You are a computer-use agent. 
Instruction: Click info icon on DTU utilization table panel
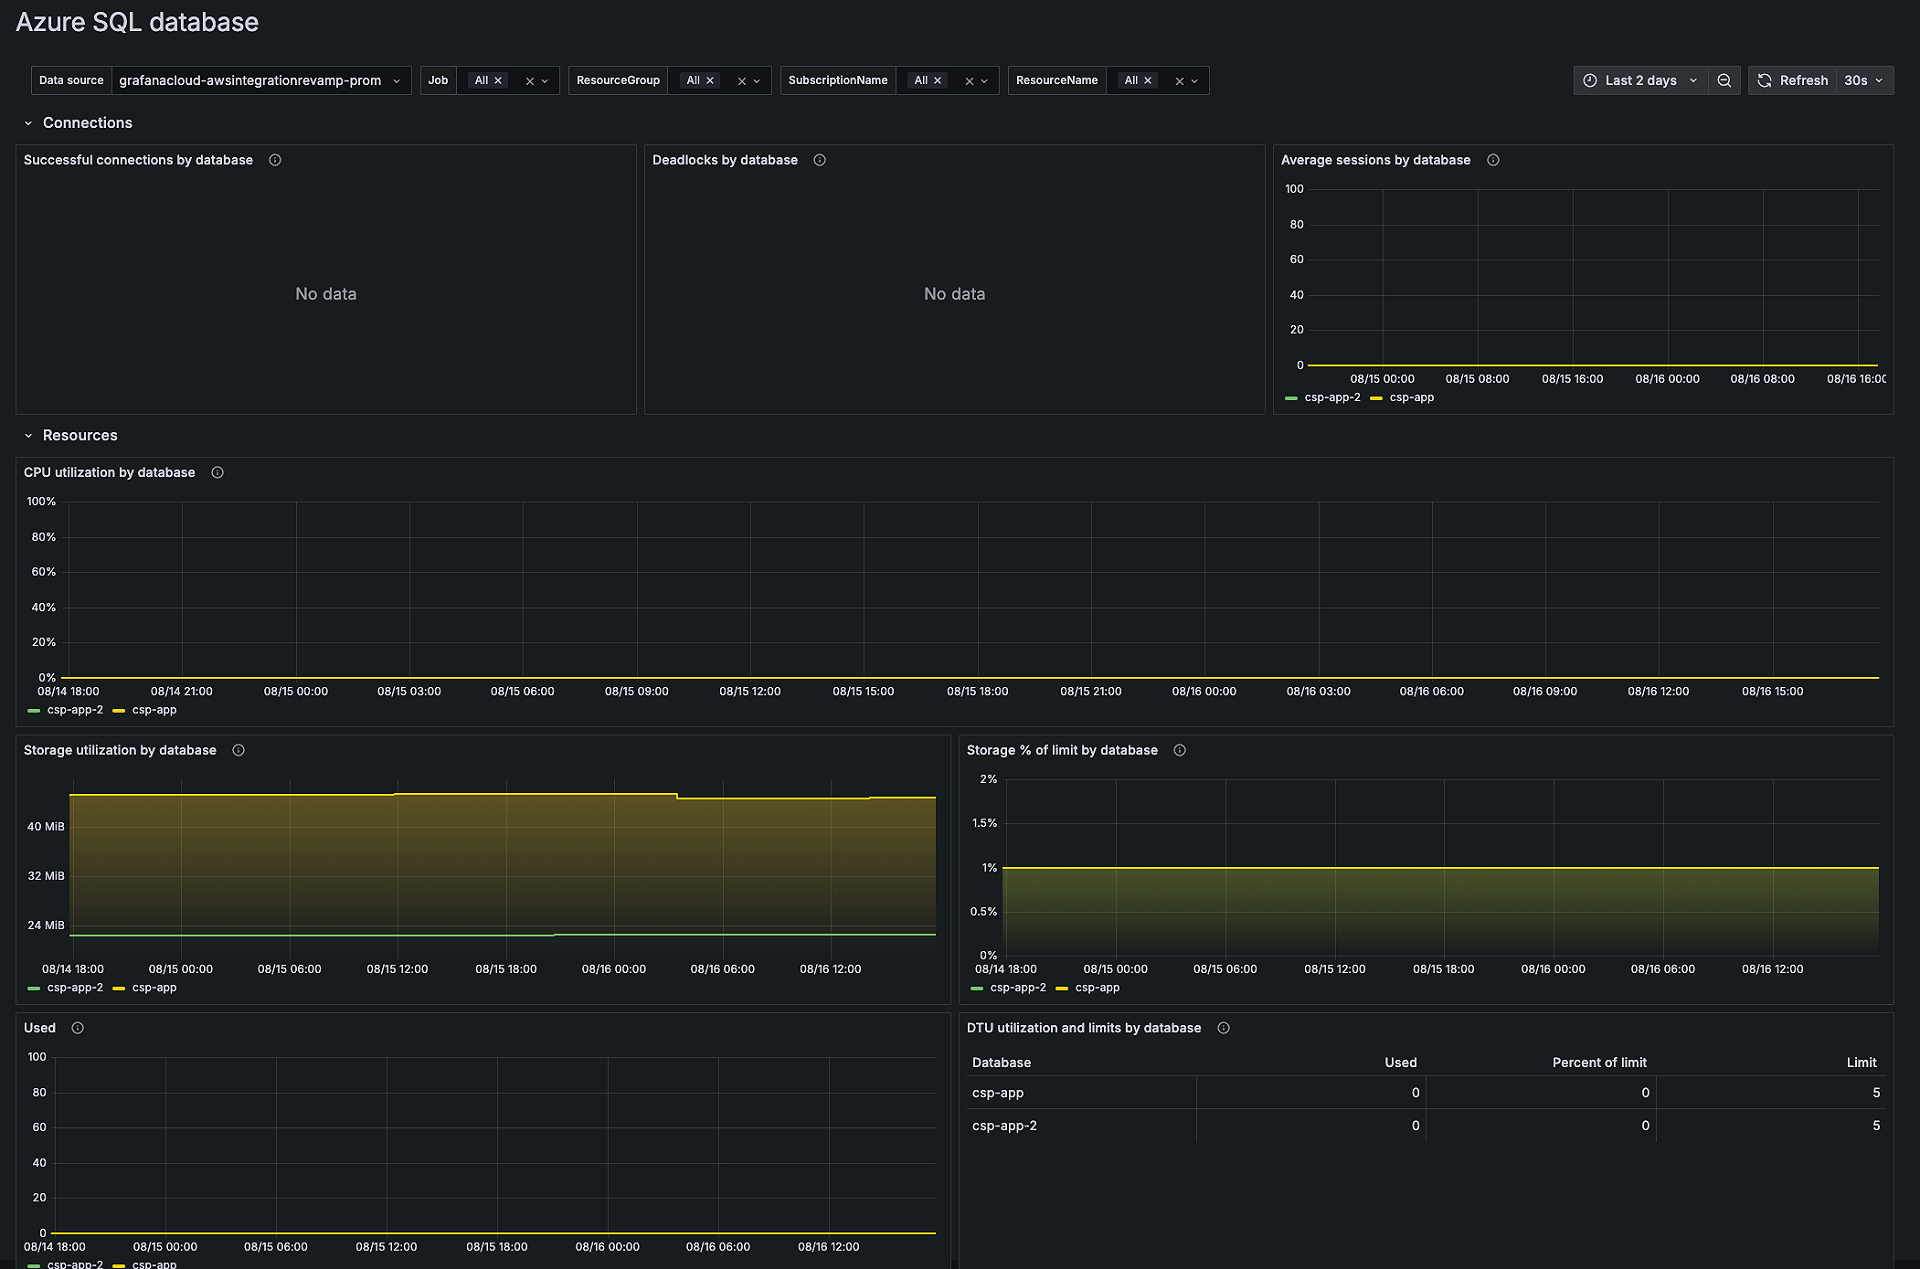(x=1223, y=1028)
